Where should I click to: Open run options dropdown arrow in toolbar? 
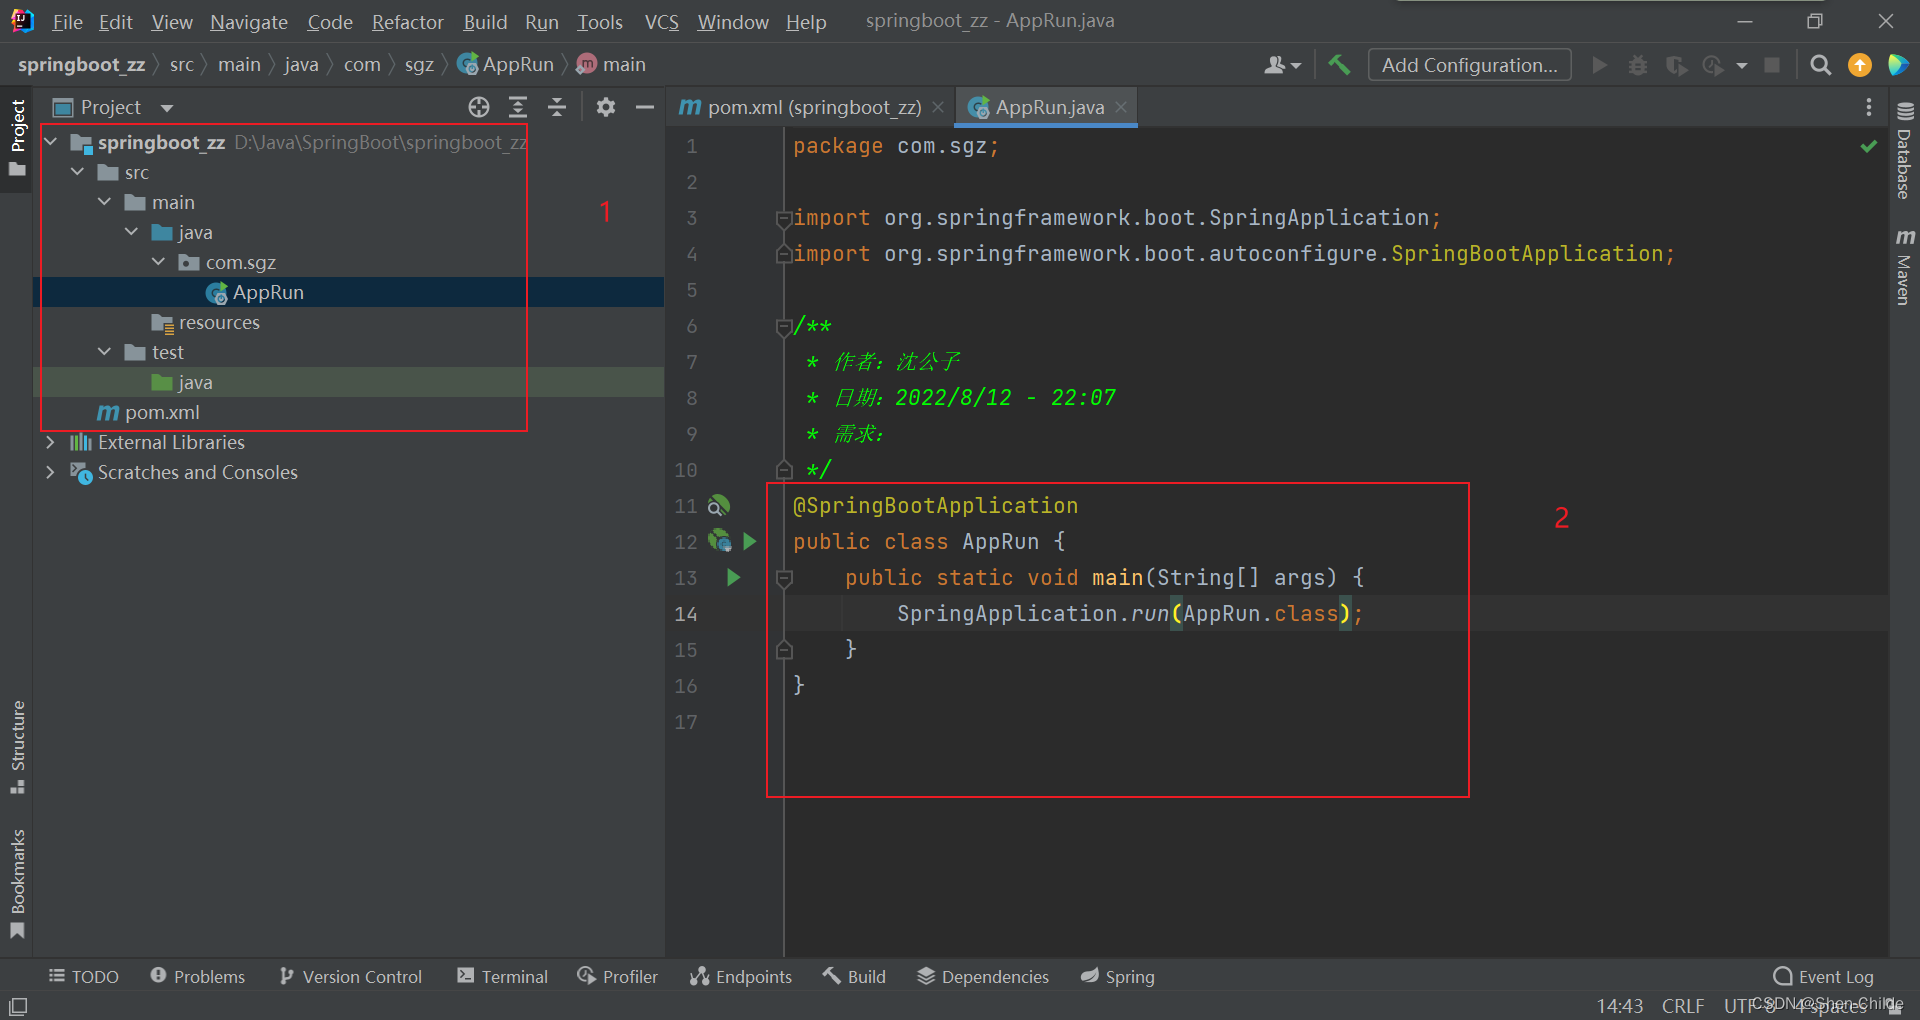pos(1742,65)
